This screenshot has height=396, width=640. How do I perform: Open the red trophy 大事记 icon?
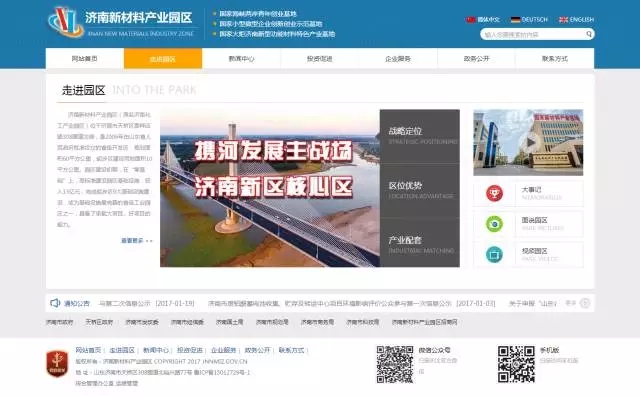click(494, 193)
